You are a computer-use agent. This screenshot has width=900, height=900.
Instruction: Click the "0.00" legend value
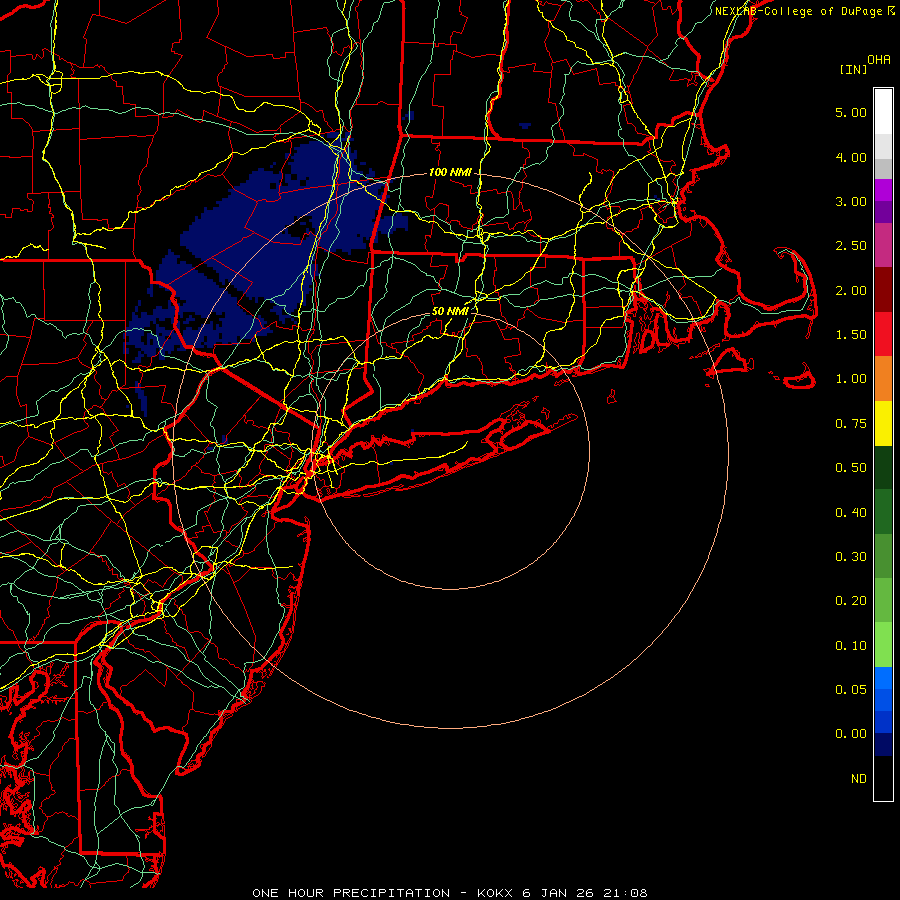click(851, 734)
